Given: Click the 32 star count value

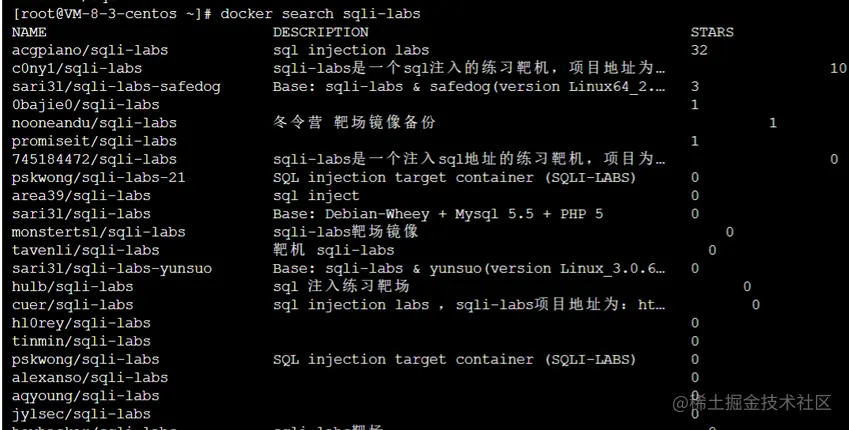Looking at the screenshot, I should [699, 50].
